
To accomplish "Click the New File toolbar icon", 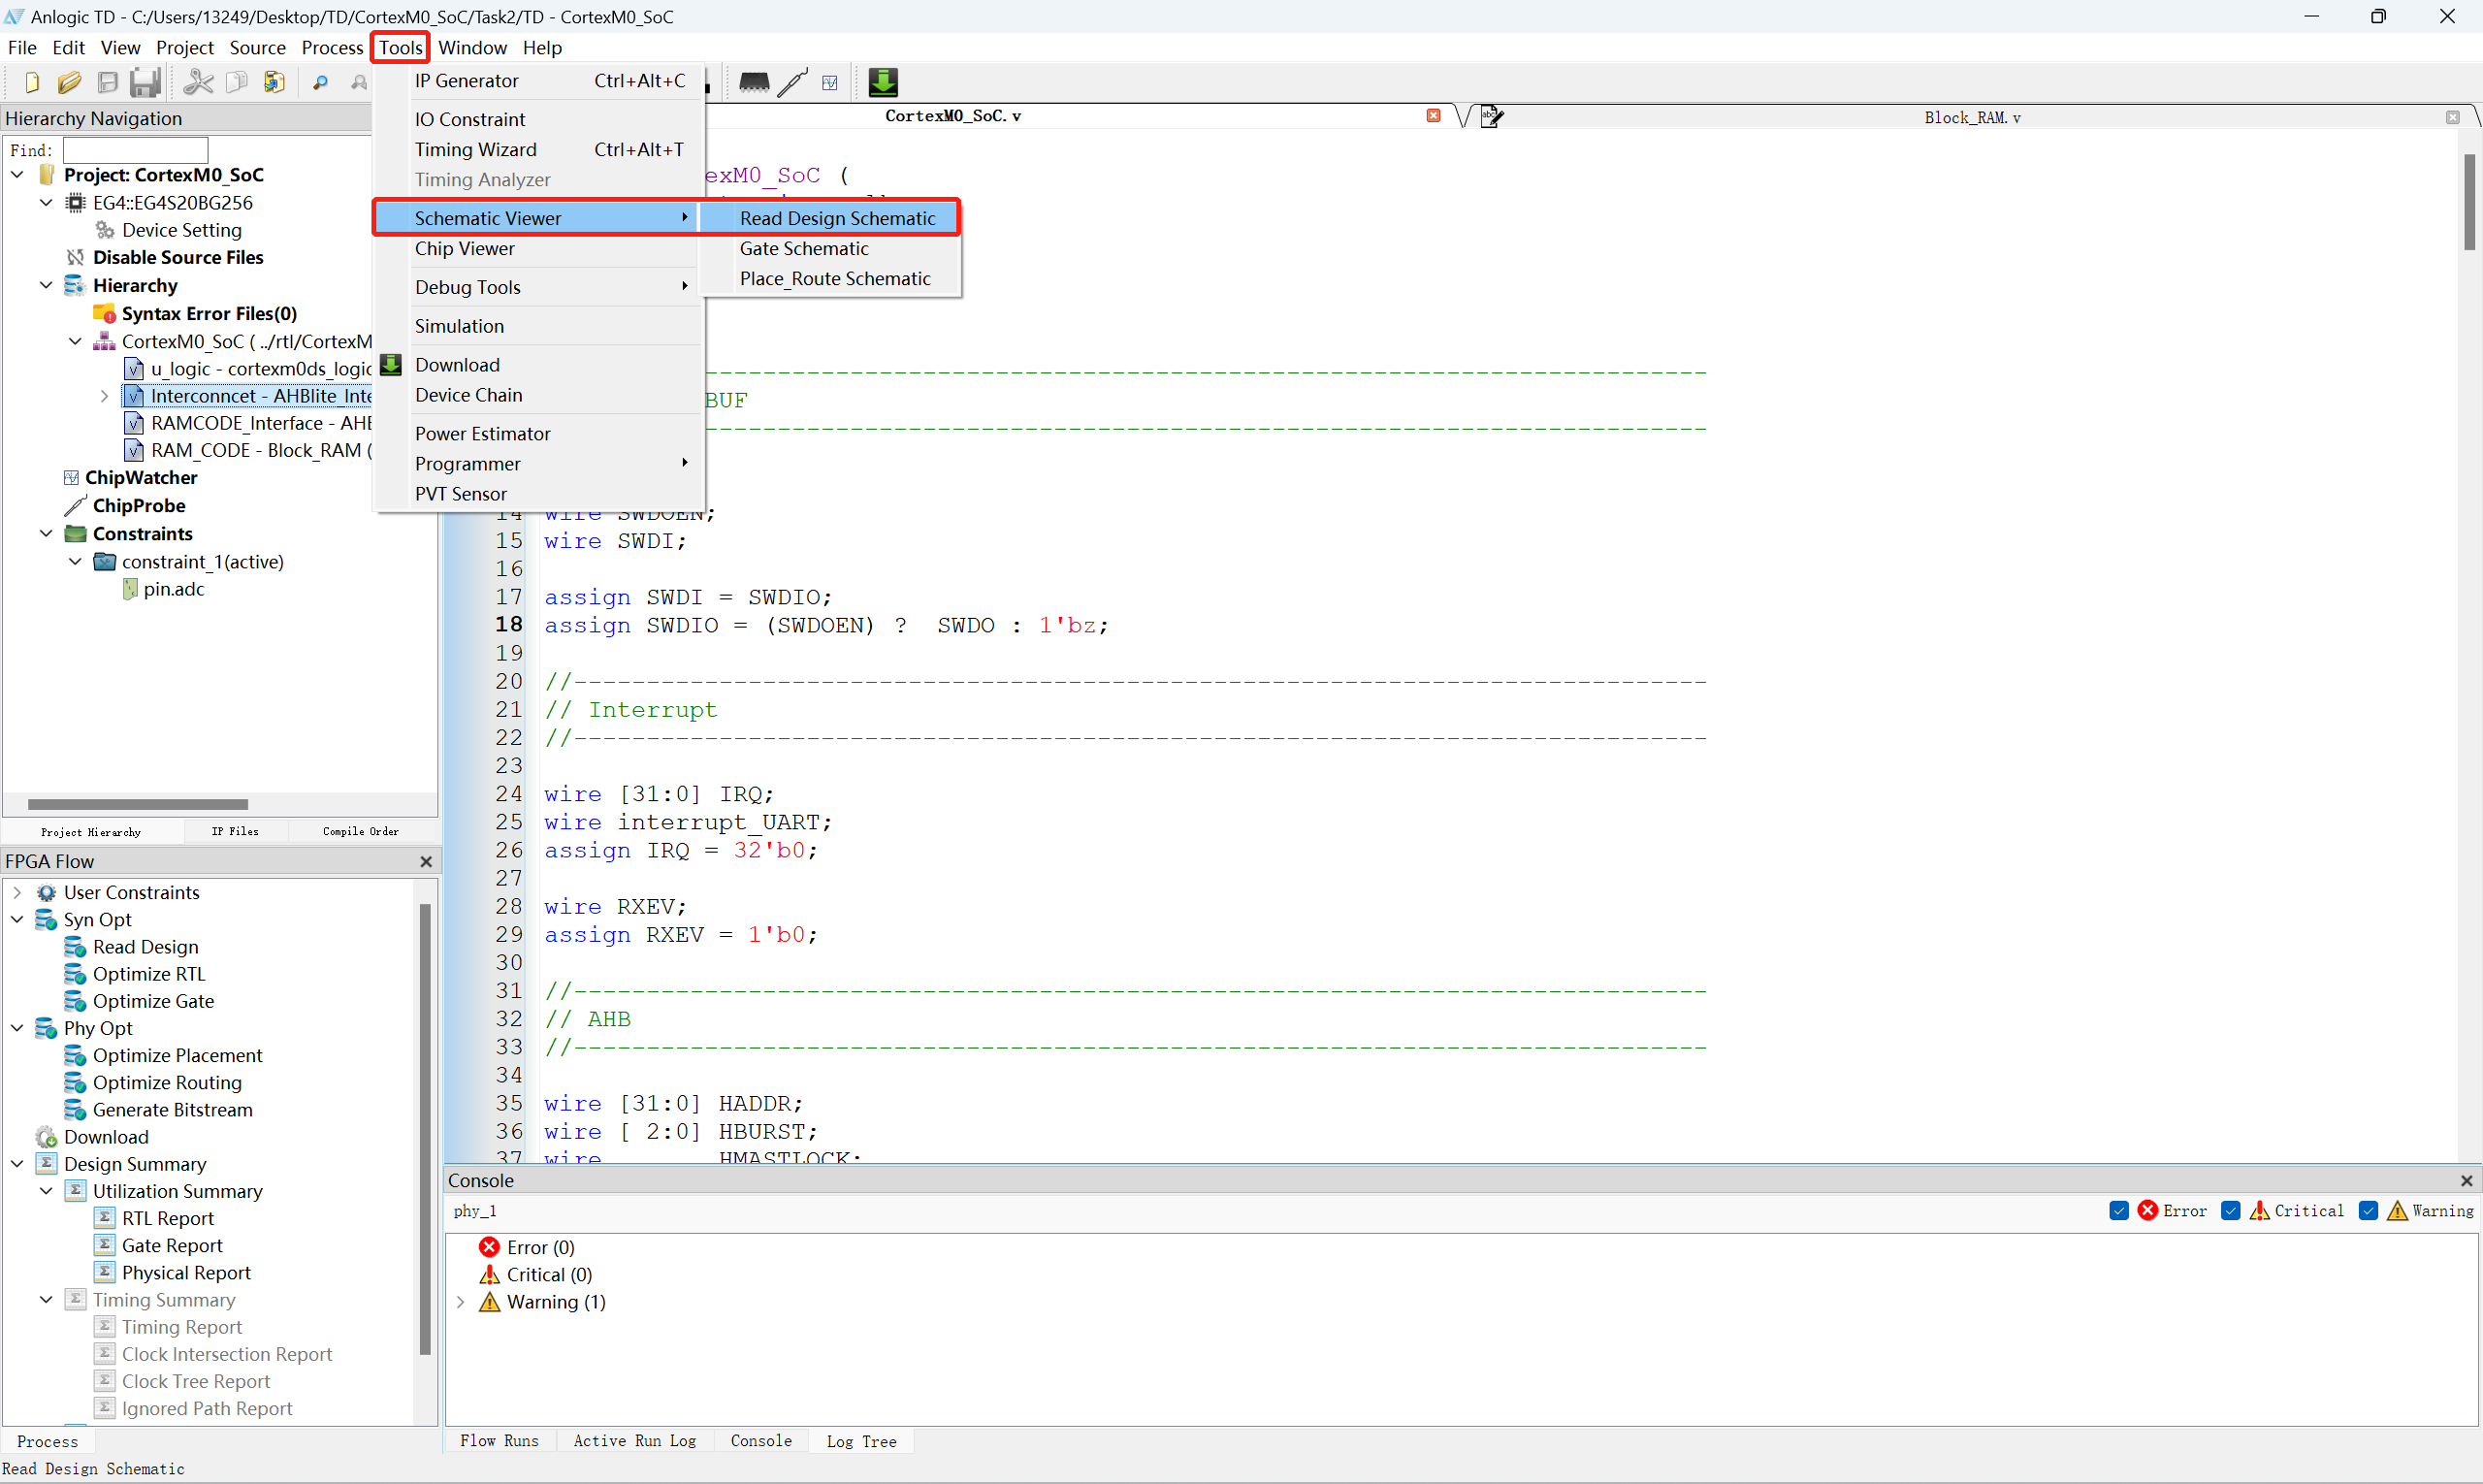I will tap(31, 82).
